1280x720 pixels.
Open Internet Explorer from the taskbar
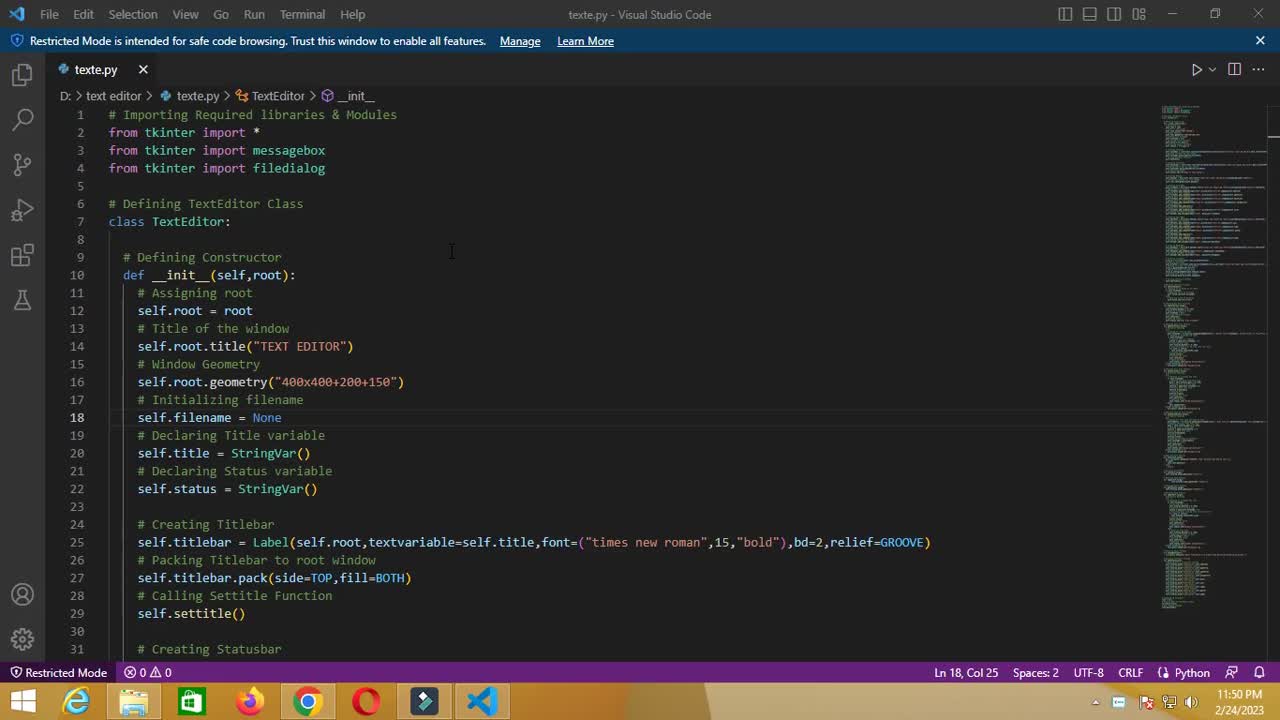(76, 702)
